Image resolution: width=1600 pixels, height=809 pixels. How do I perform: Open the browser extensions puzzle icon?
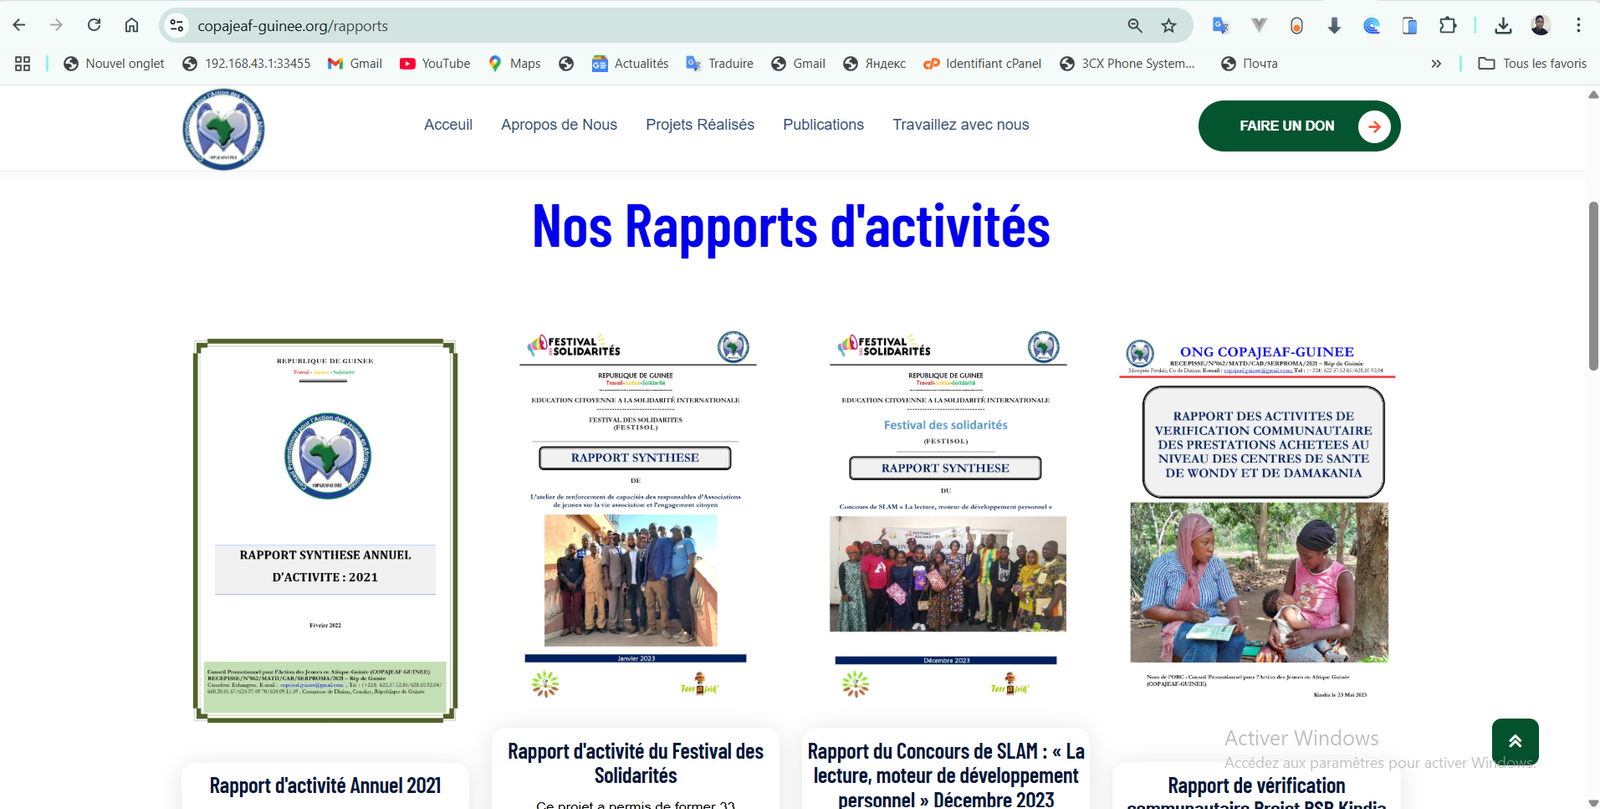(1447, 26)
